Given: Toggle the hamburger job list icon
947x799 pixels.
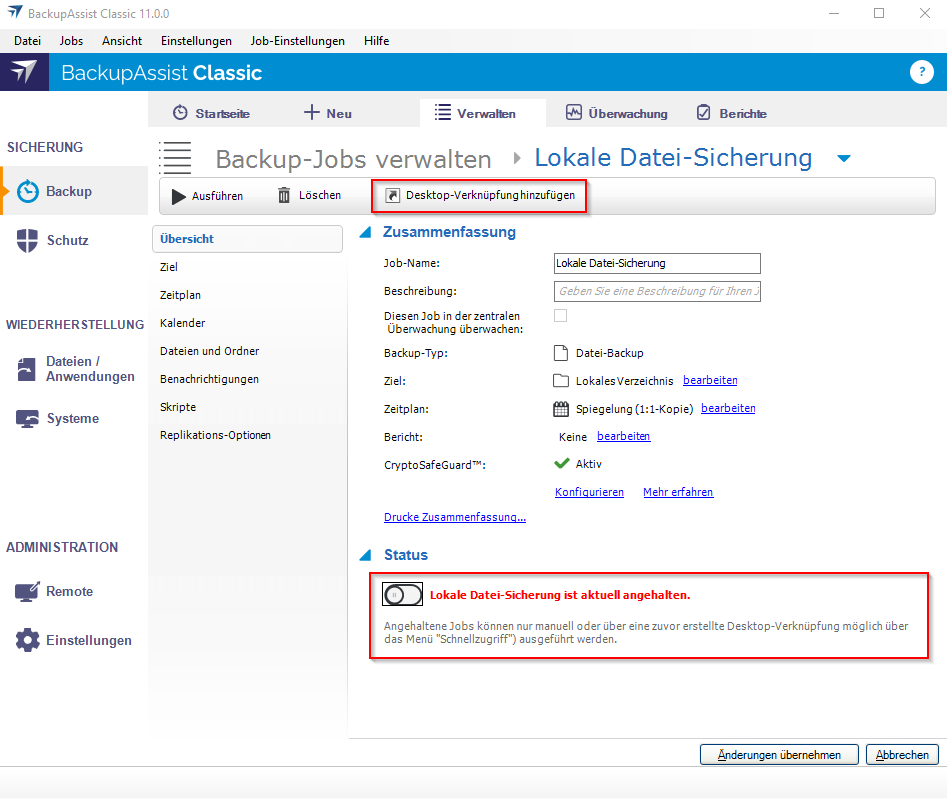Looking at the screenshot, I should pos(176,158).
